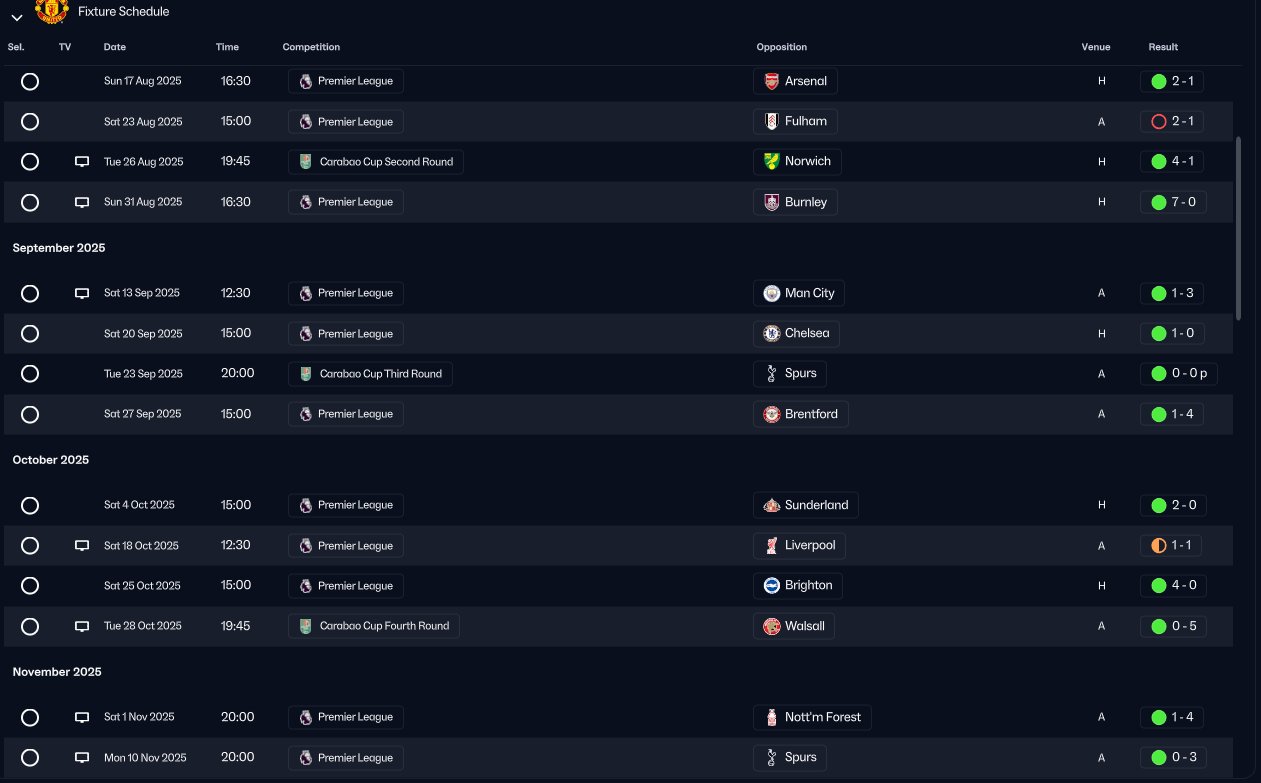Click TV icon for Nott'm Forest match

82,717
